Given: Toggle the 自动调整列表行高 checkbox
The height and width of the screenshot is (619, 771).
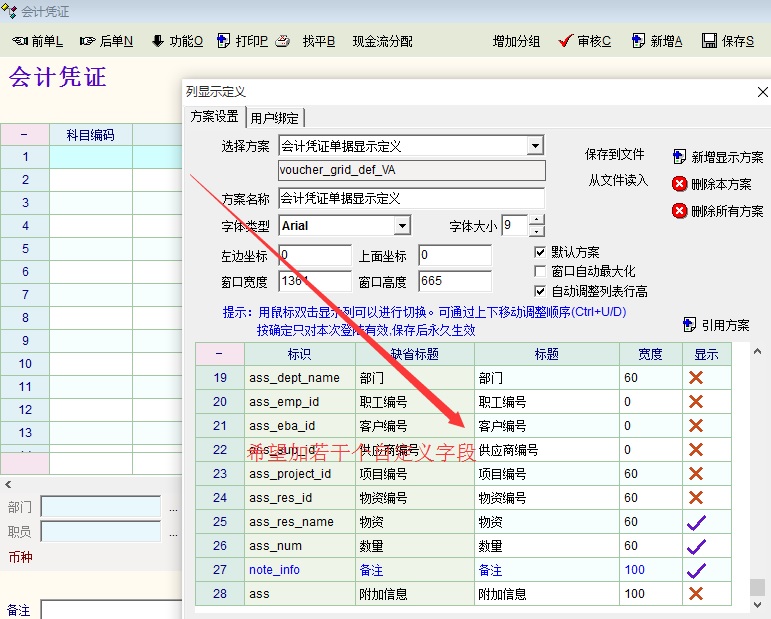Looking at the screenshot, I should point(541,292).
